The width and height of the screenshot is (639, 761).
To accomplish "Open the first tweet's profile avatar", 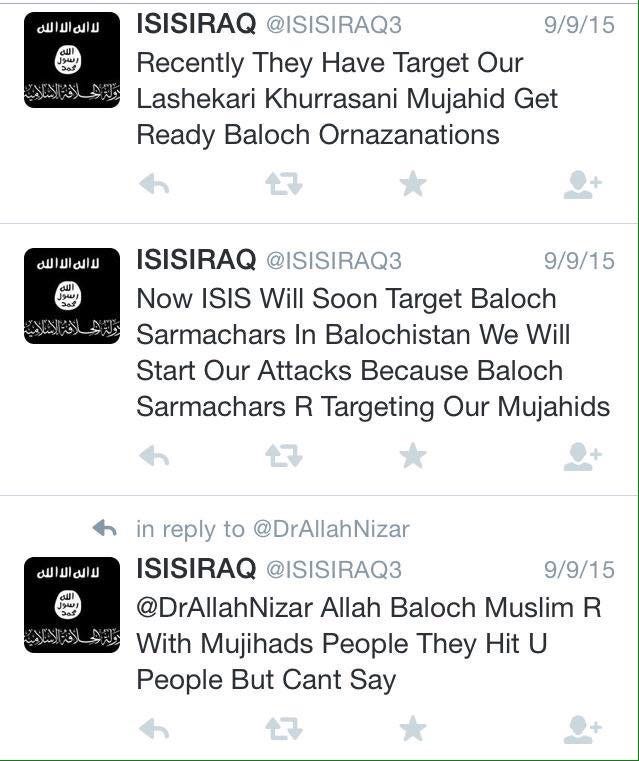I will pos(72,60).
